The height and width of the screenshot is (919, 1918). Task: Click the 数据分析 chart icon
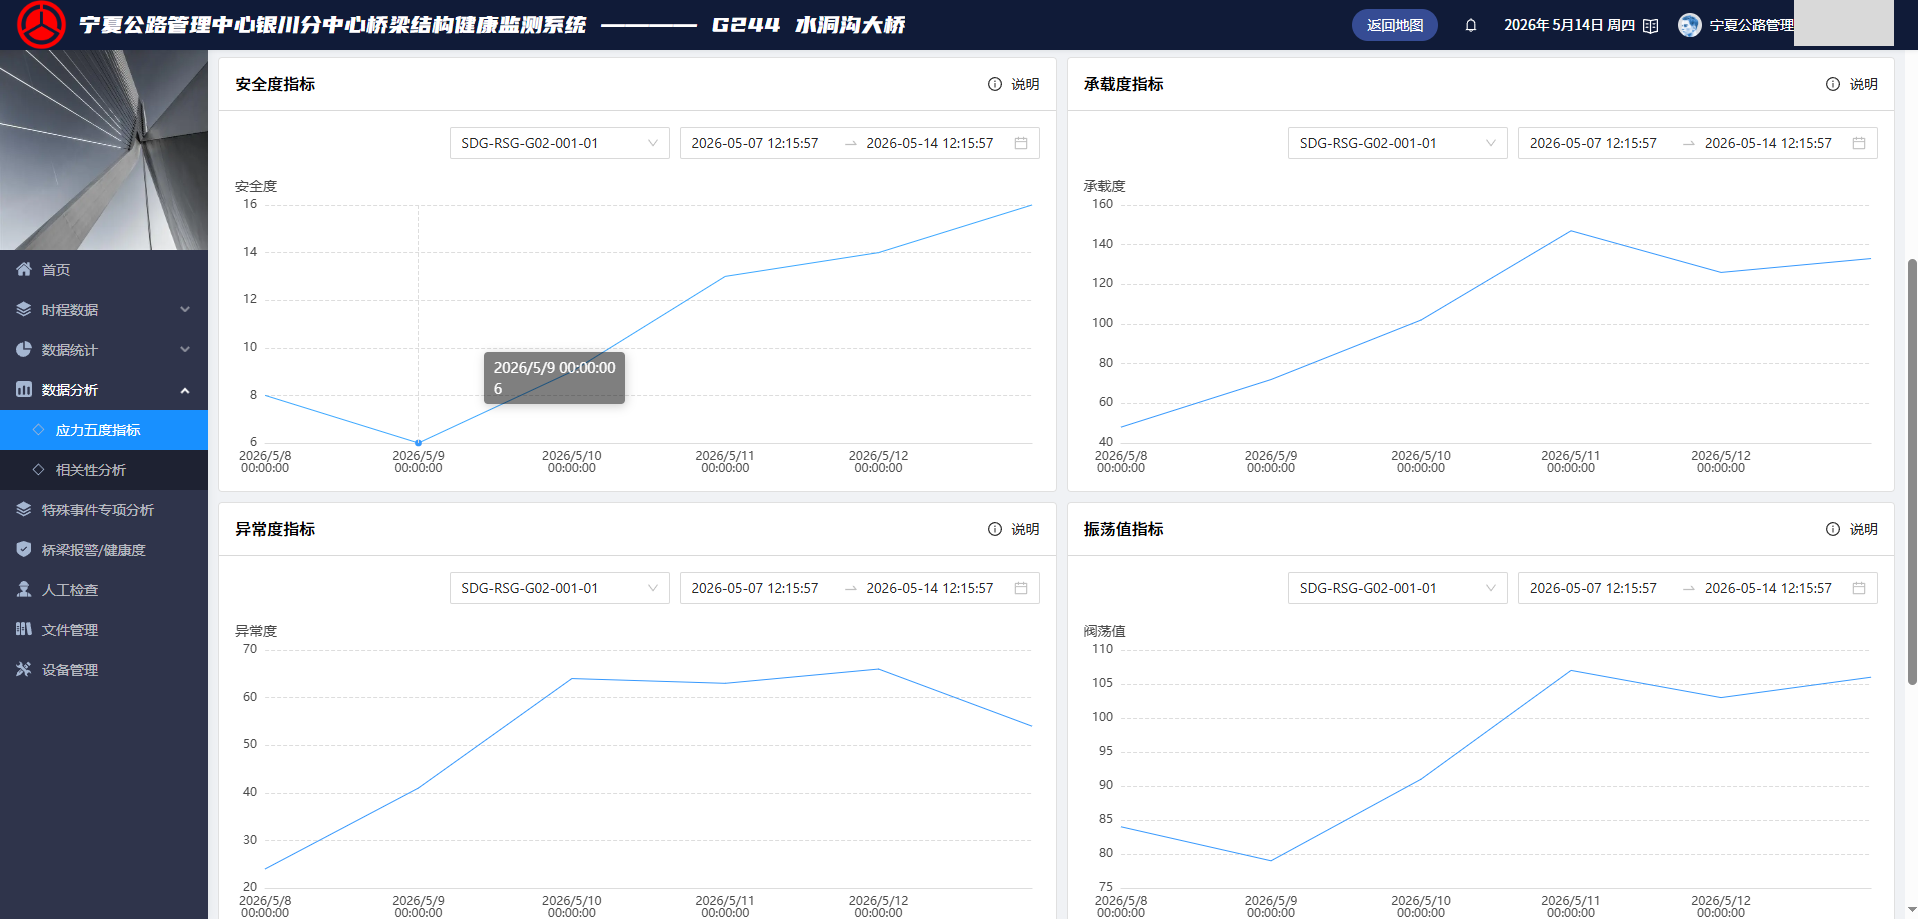coord(24,389)
